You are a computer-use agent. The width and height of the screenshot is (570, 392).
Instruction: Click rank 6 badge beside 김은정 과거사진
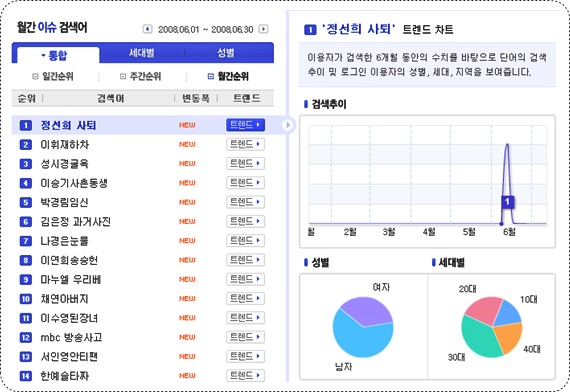25,222
